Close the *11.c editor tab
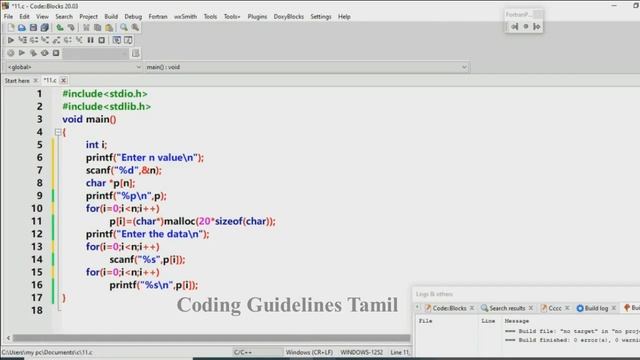Viewport: 640px width, 360px height. click(64, 80)
